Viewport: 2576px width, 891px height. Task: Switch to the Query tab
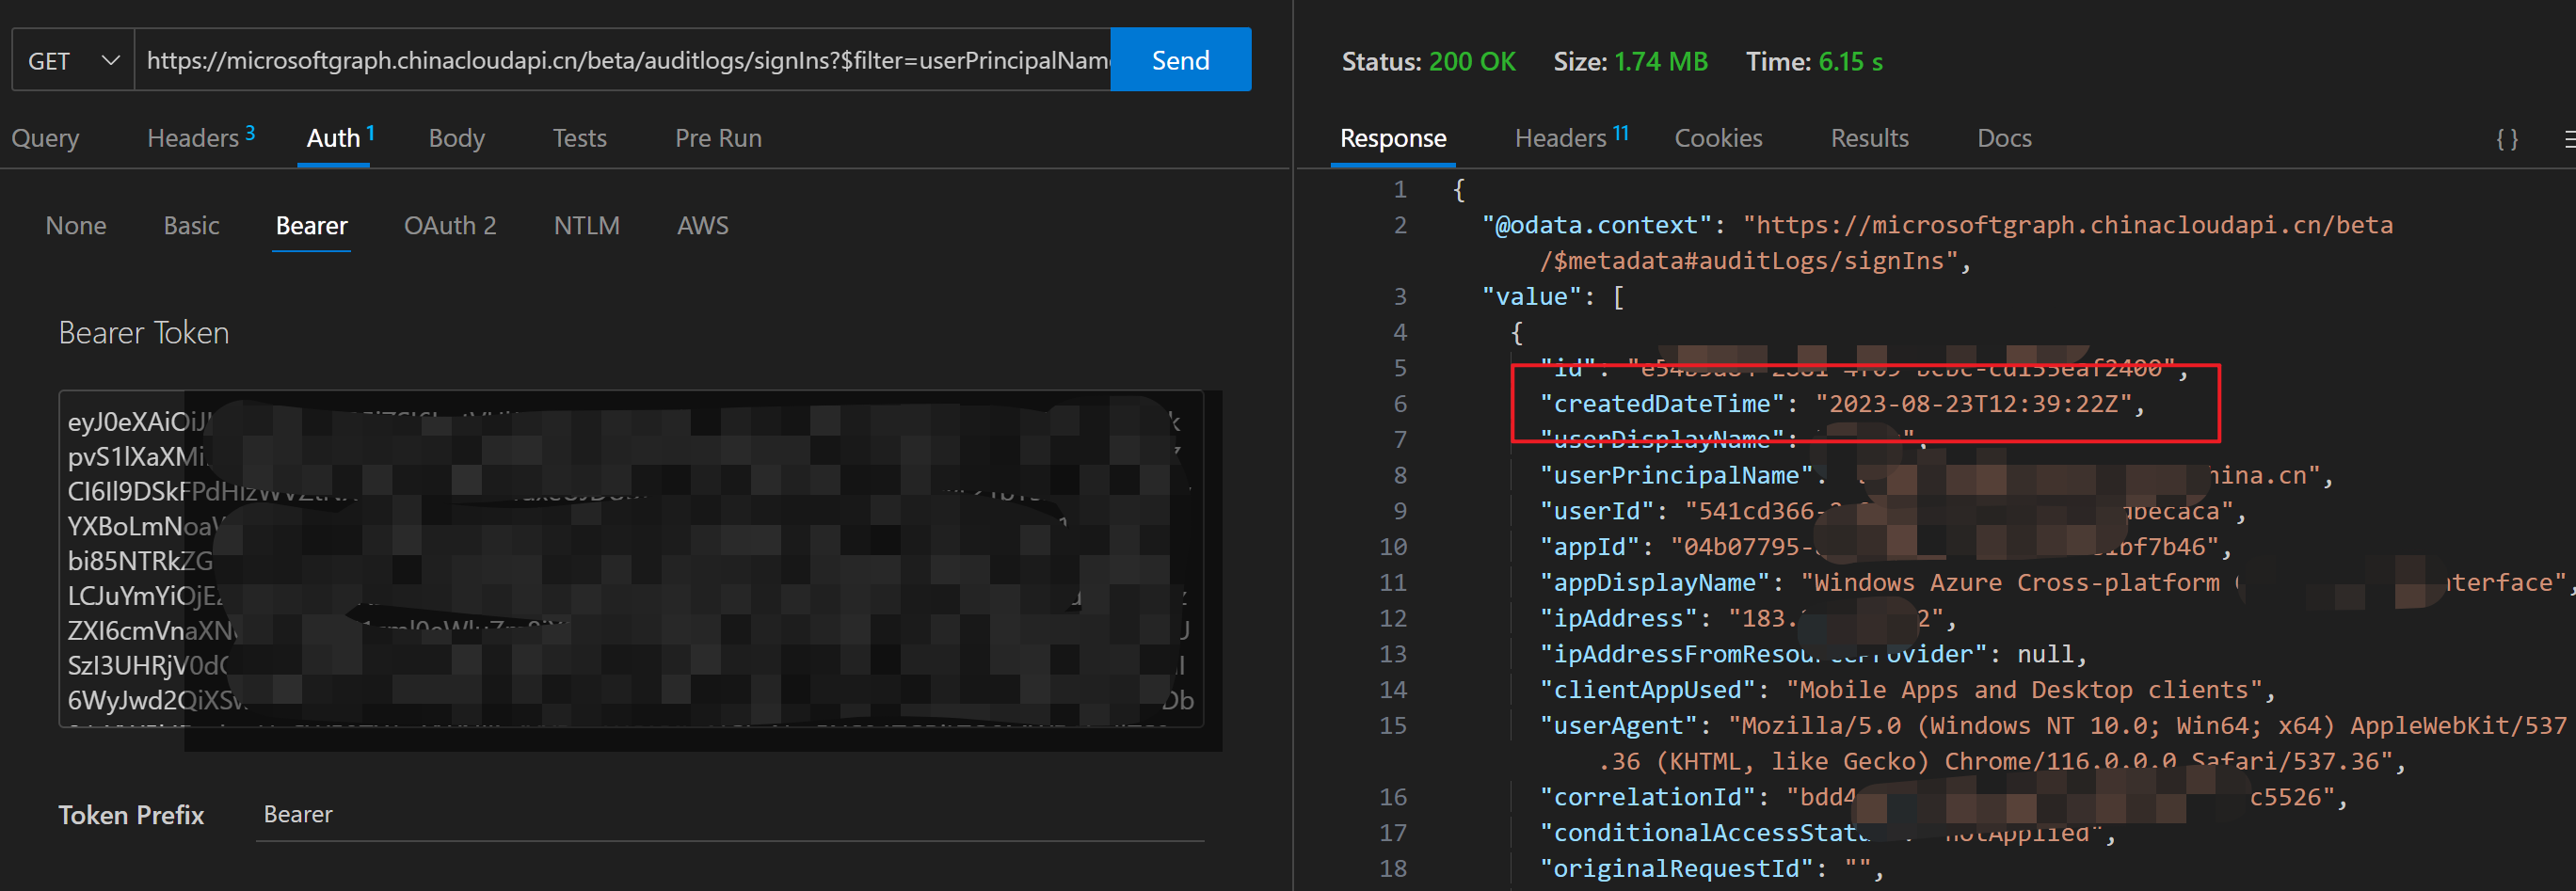click(x=45, y=138)
